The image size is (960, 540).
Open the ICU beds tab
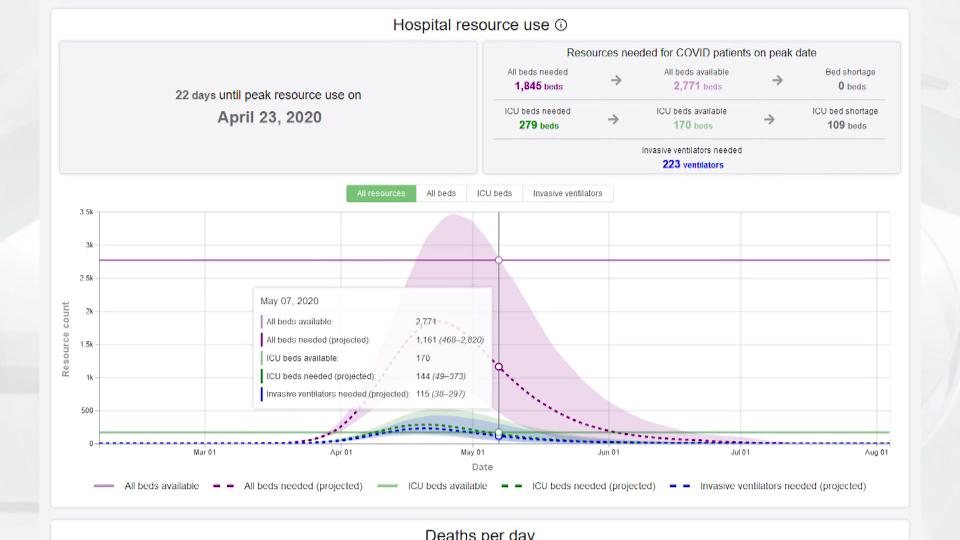494,193
